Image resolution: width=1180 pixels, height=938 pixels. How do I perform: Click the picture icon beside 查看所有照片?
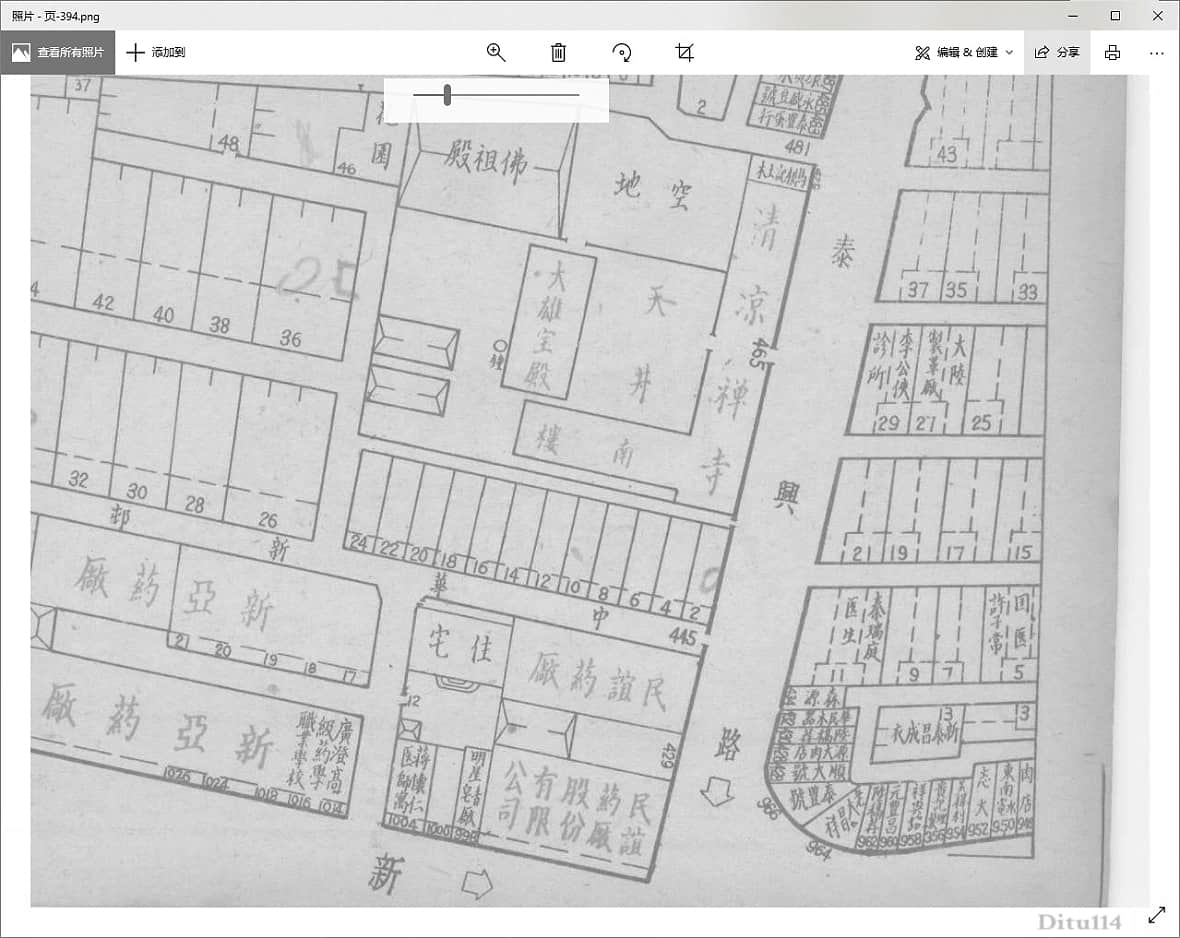pyautogui.click(x=21, y=53)
